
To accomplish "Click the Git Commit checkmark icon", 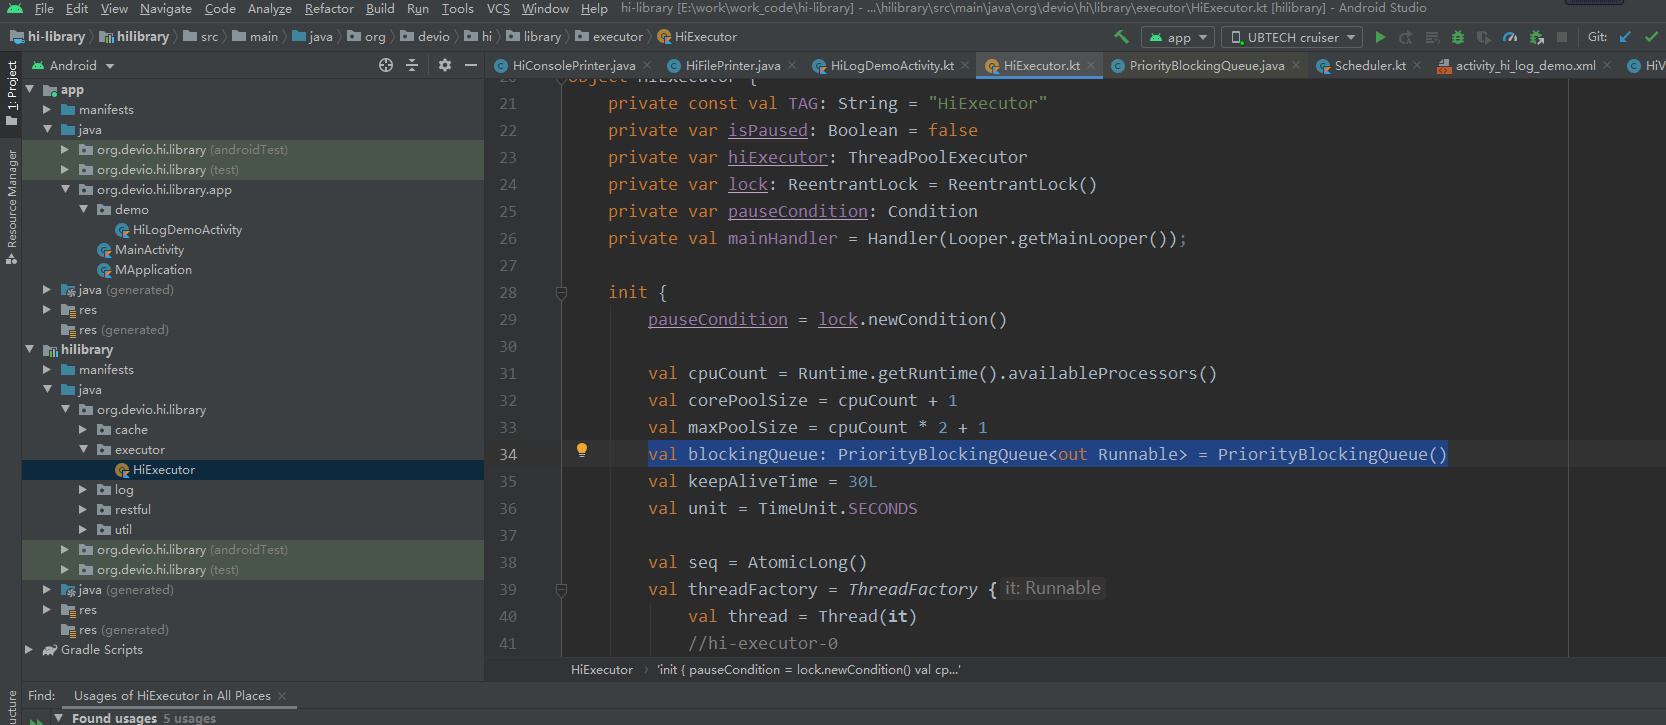I will point(1651,37).
